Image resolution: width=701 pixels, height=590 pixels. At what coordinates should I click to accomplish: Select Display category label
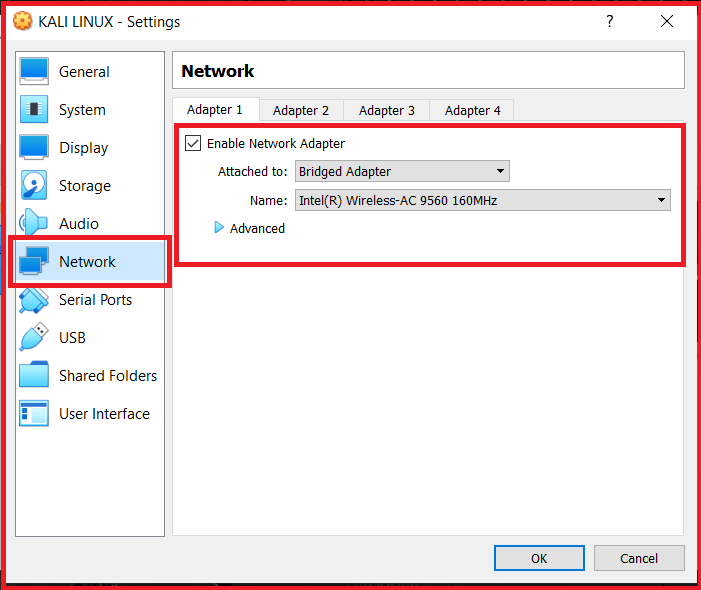(84, 148)
